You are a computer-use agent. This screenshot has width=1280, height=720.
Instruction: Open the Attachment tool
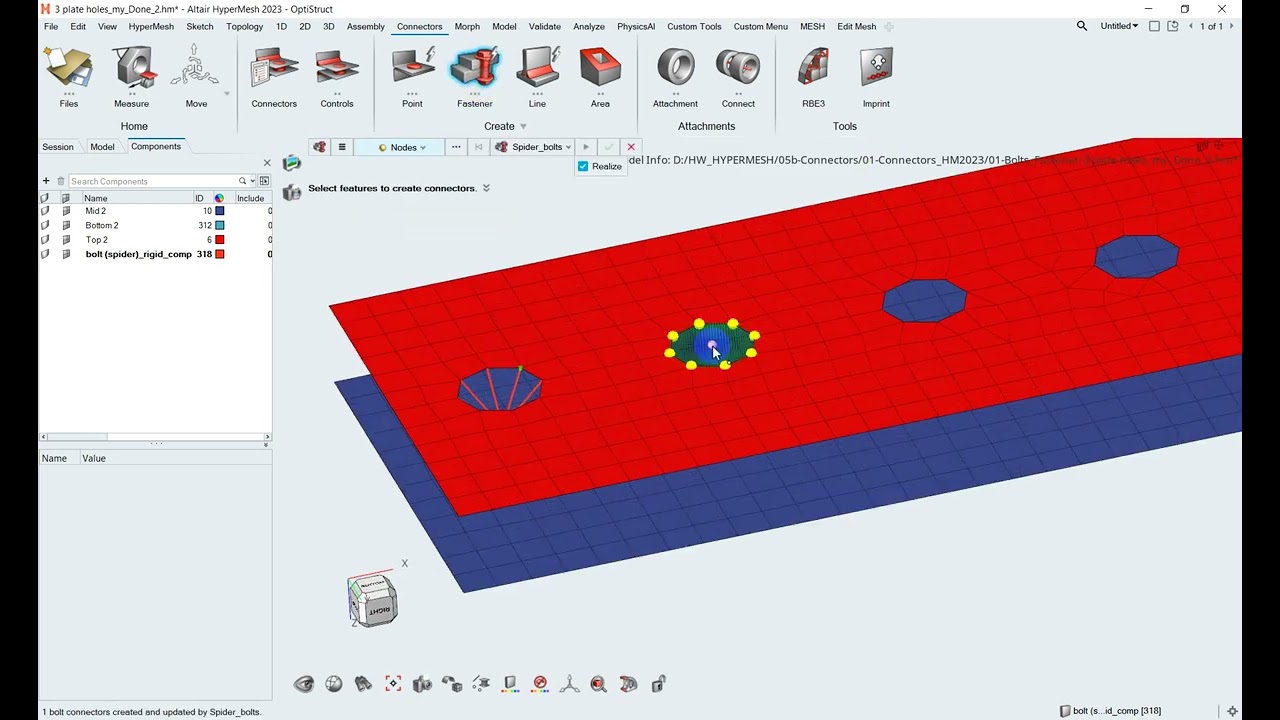point(675,76)
